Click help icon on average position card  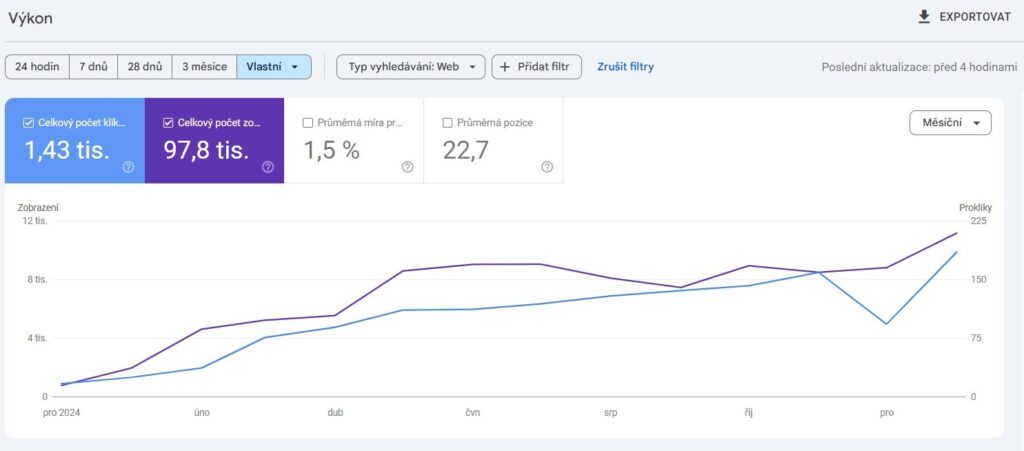[x=547, y=167]
